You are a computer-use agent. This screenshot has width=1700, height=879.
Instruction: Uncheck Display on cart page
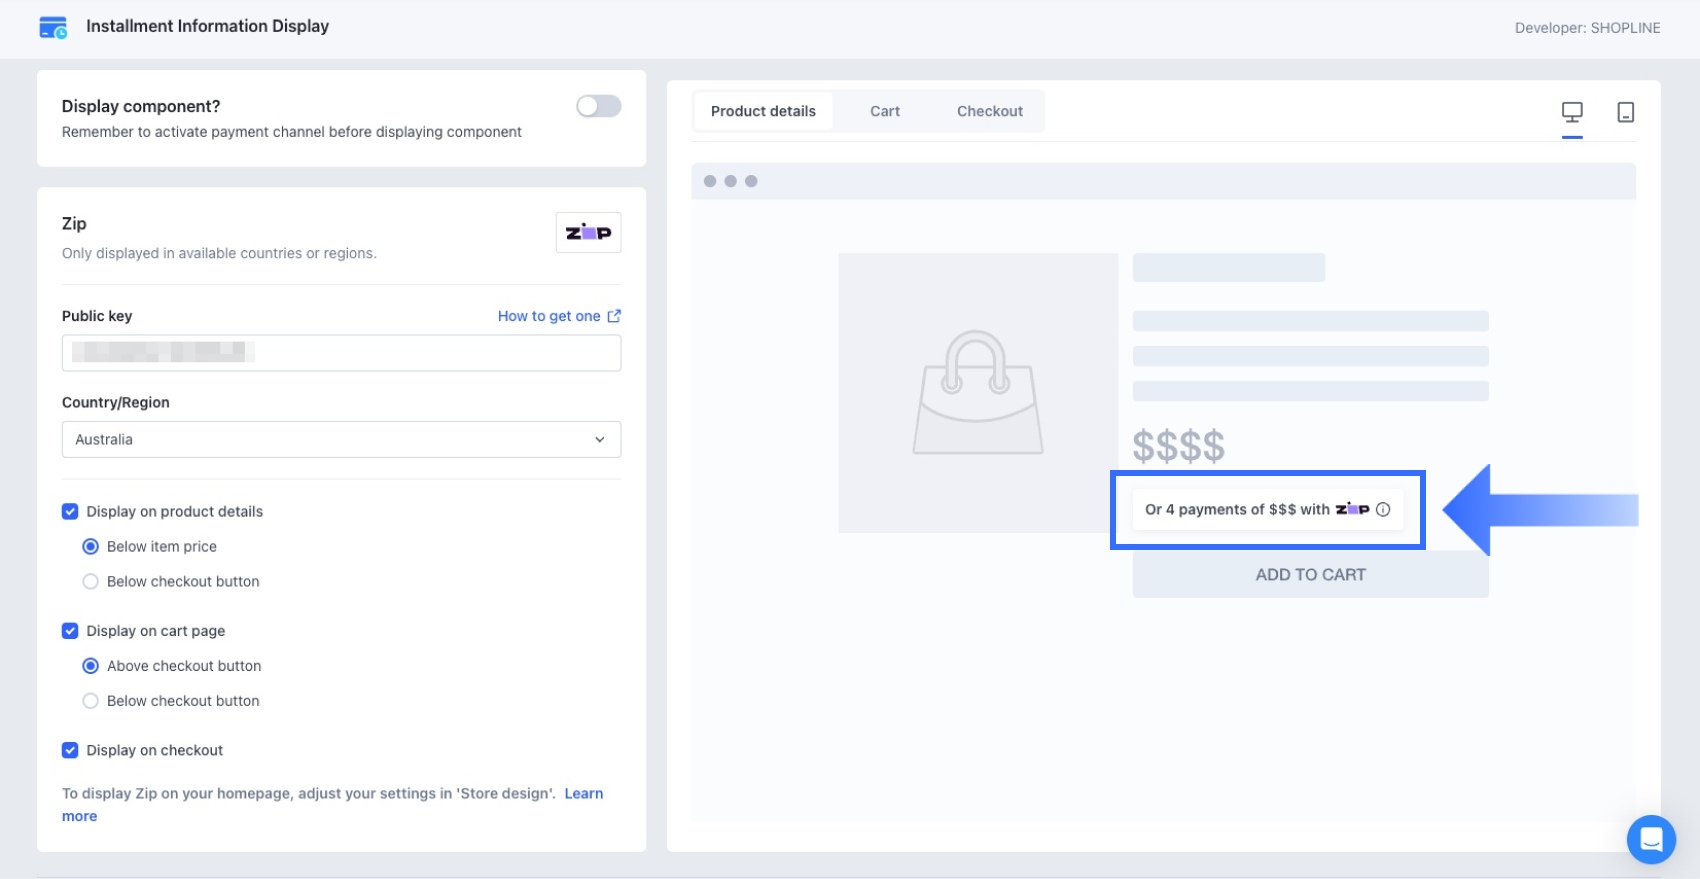pyautogui.click(x=70, y=631)
